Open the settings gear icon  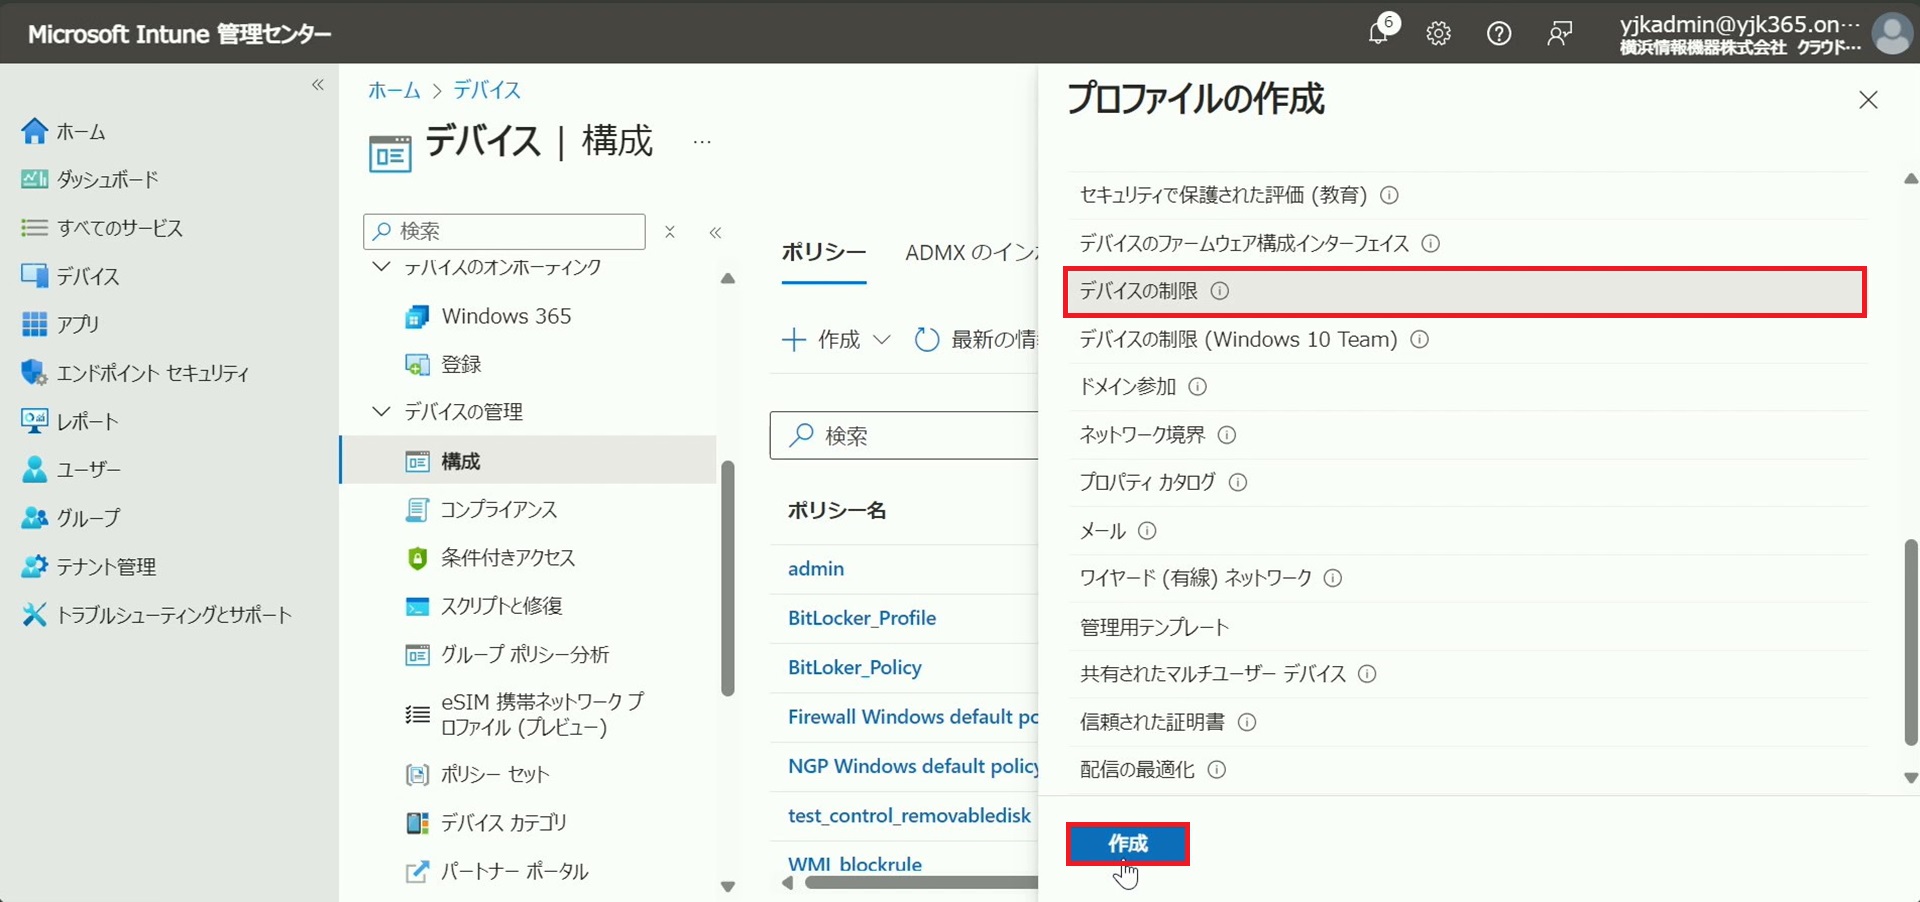pyautogui.click(x=1438, y=33)
